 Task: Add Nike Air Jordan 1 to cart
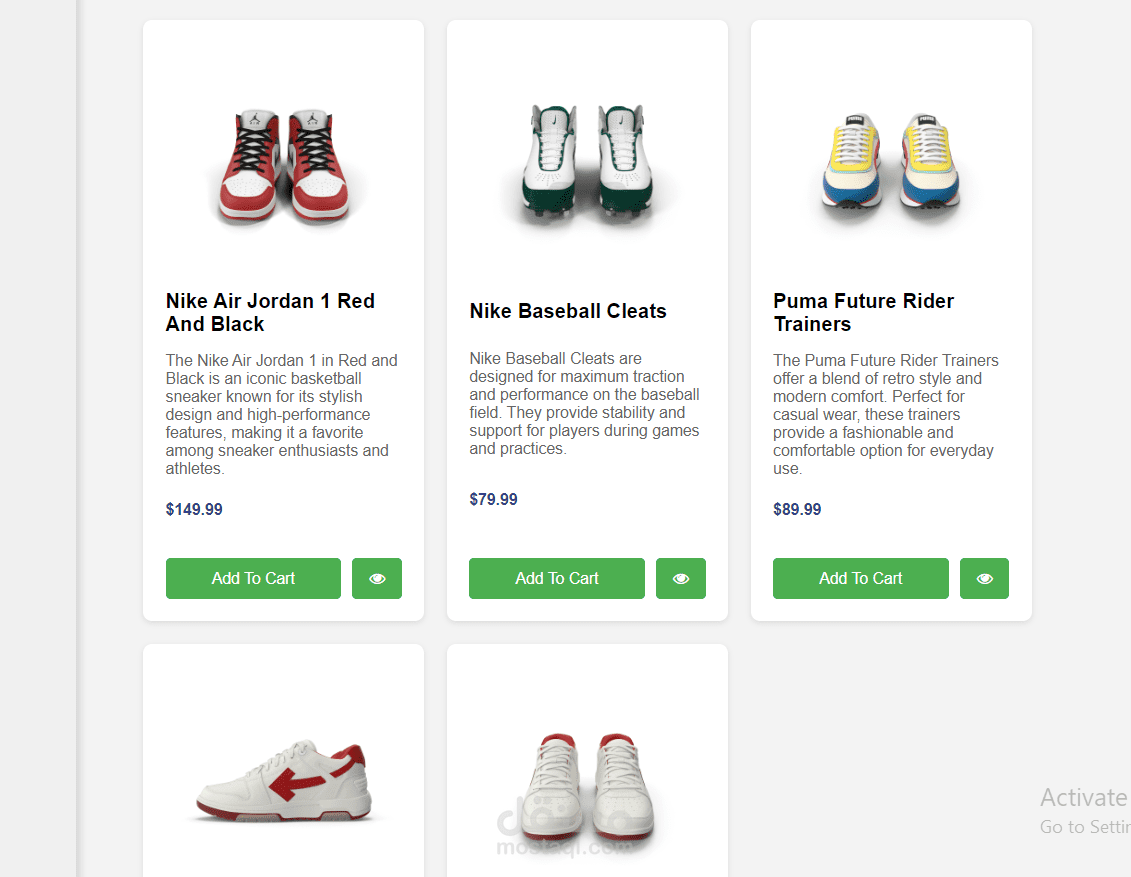253,578
